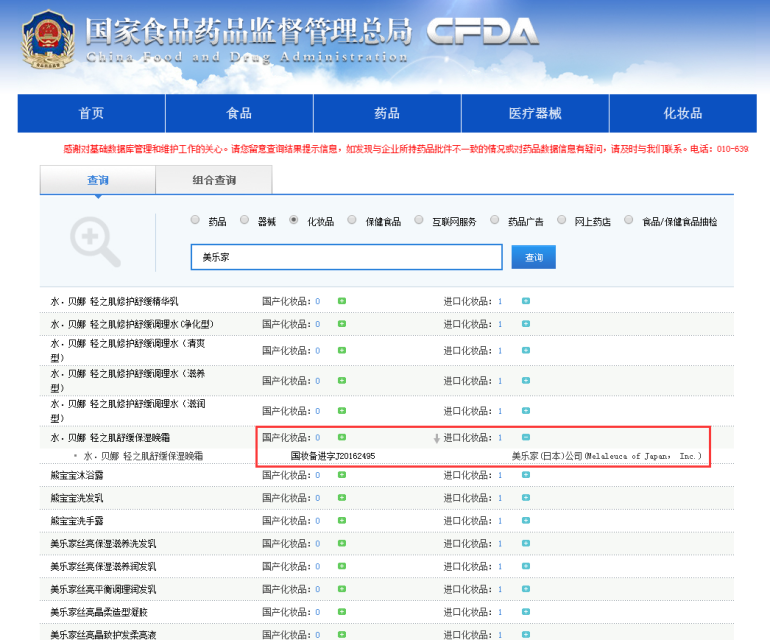
Task: Switch to the 组合查询 tab
Action: click(x=214, y=180)
